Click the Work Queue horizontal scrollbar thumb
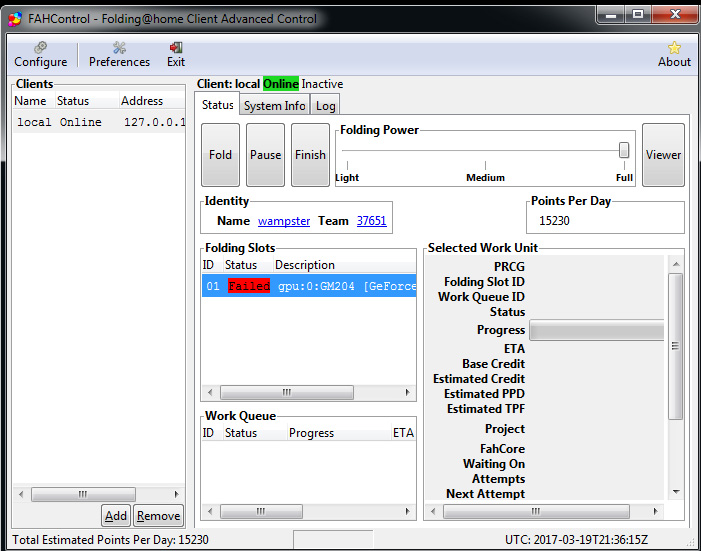Image resolution: width=701 pixels, height=551 pixels. coord(261,511)
